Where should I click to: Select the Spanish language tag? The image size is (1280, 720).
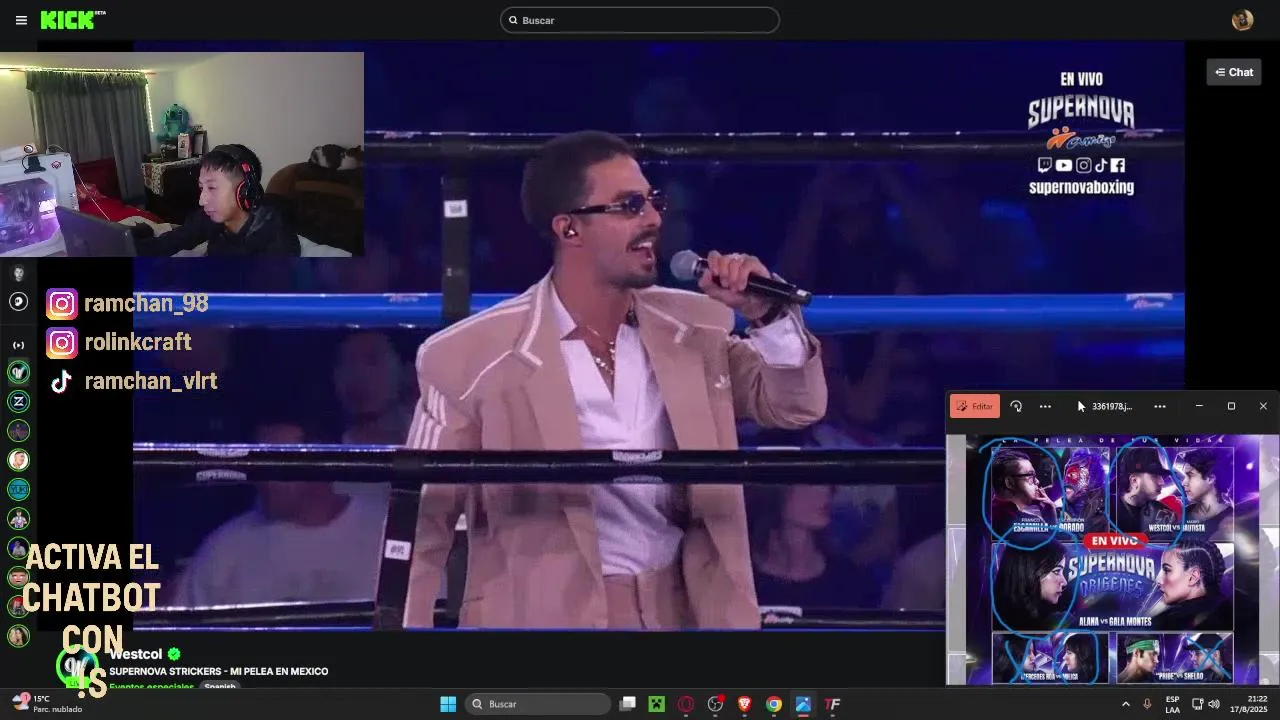(220, 686)
